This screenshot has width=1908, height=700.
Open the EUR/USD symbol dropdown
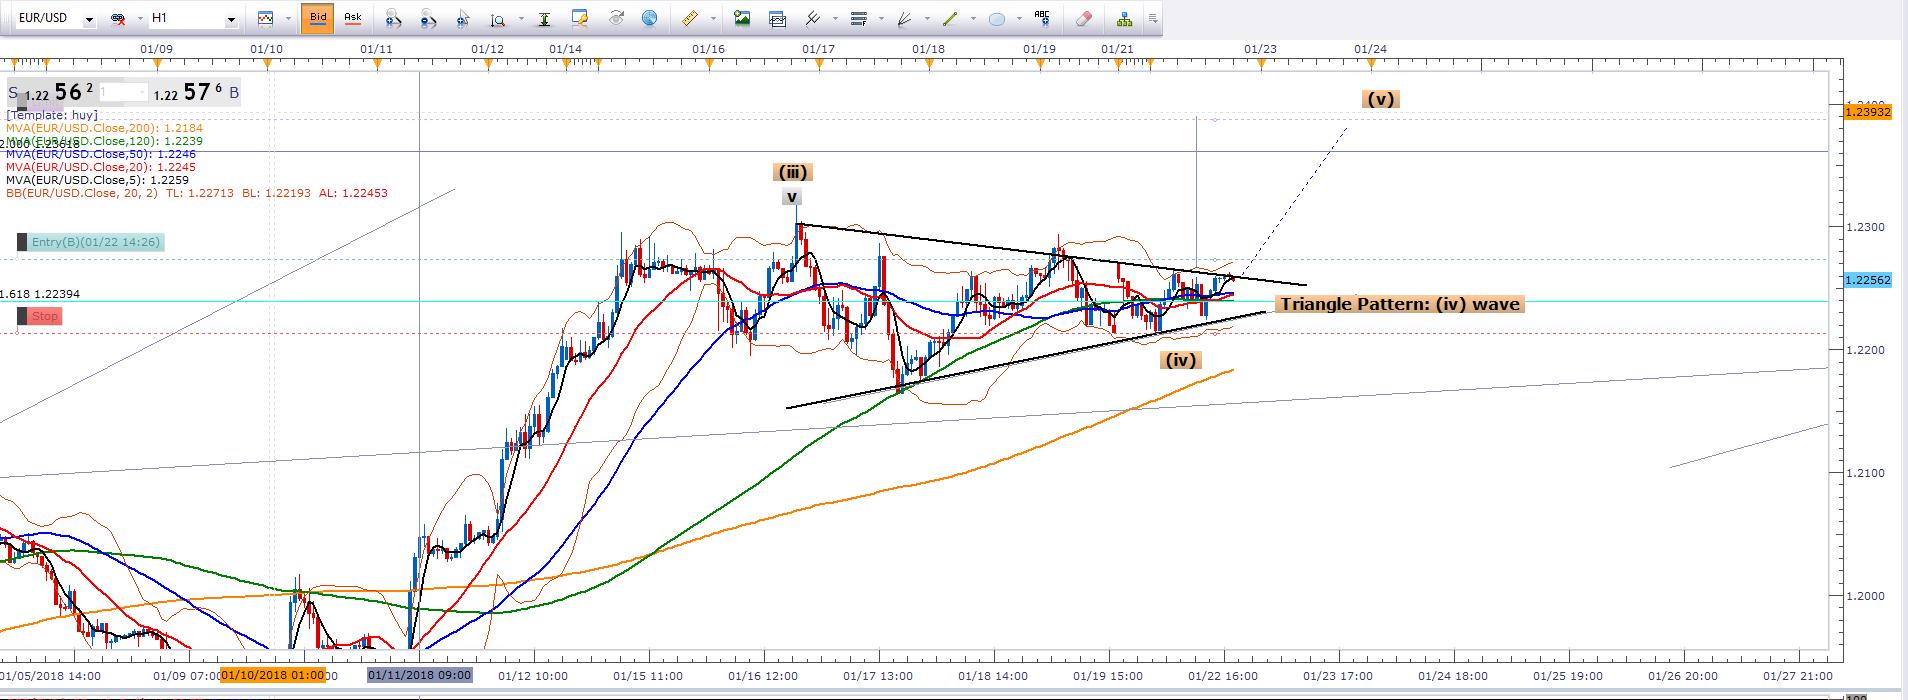(x=89, y=19)
